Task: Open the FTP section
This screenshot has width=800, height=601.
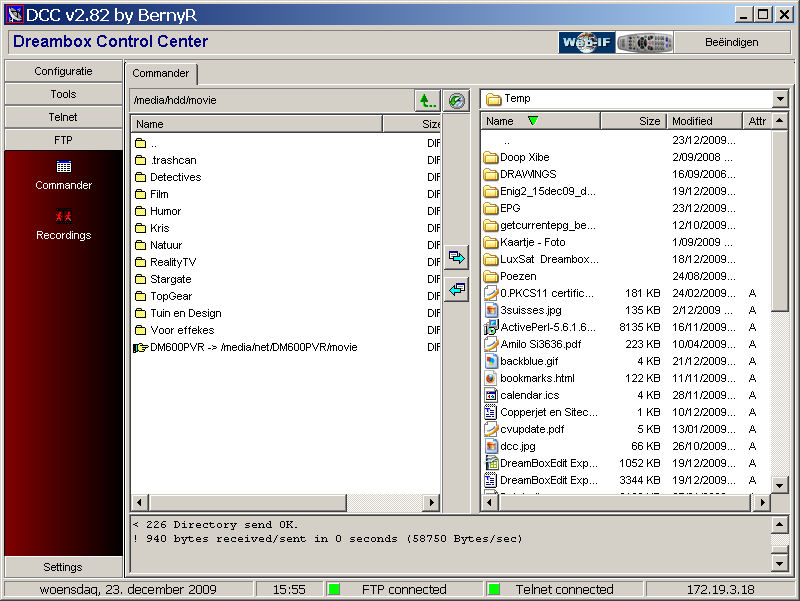Action: coord(64,140)
